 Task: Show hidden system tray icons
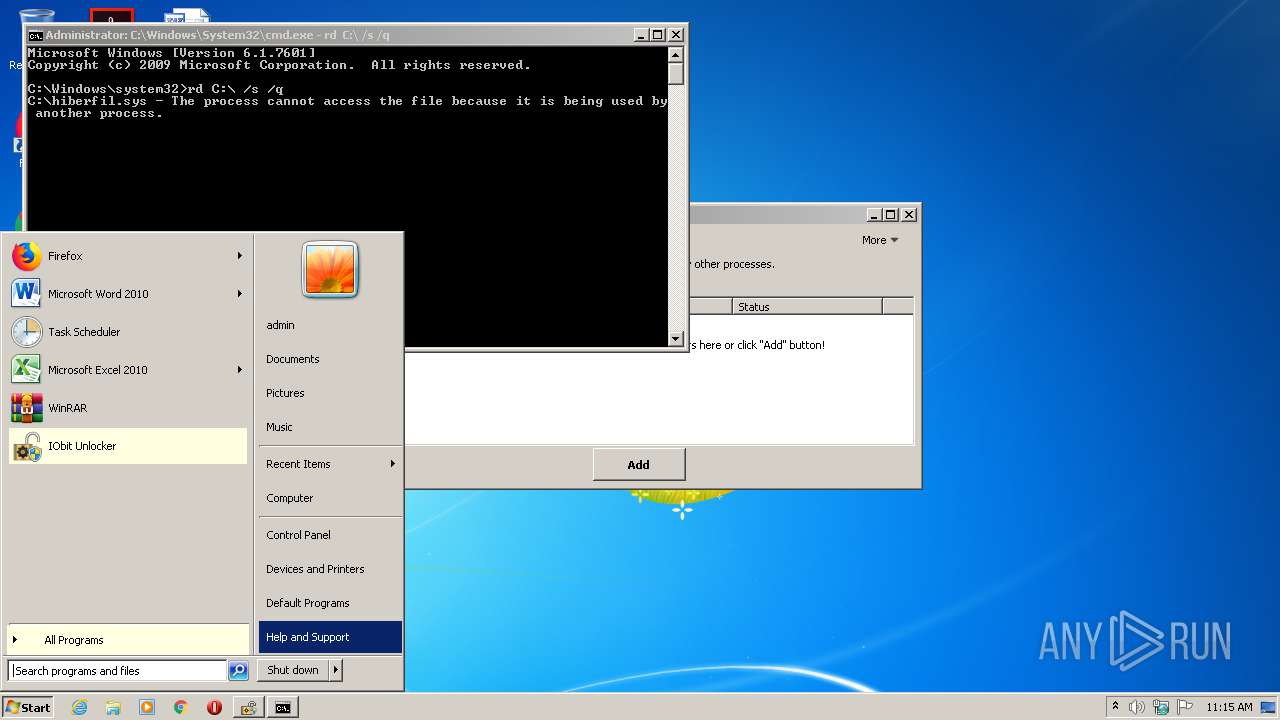[1115, 706]
